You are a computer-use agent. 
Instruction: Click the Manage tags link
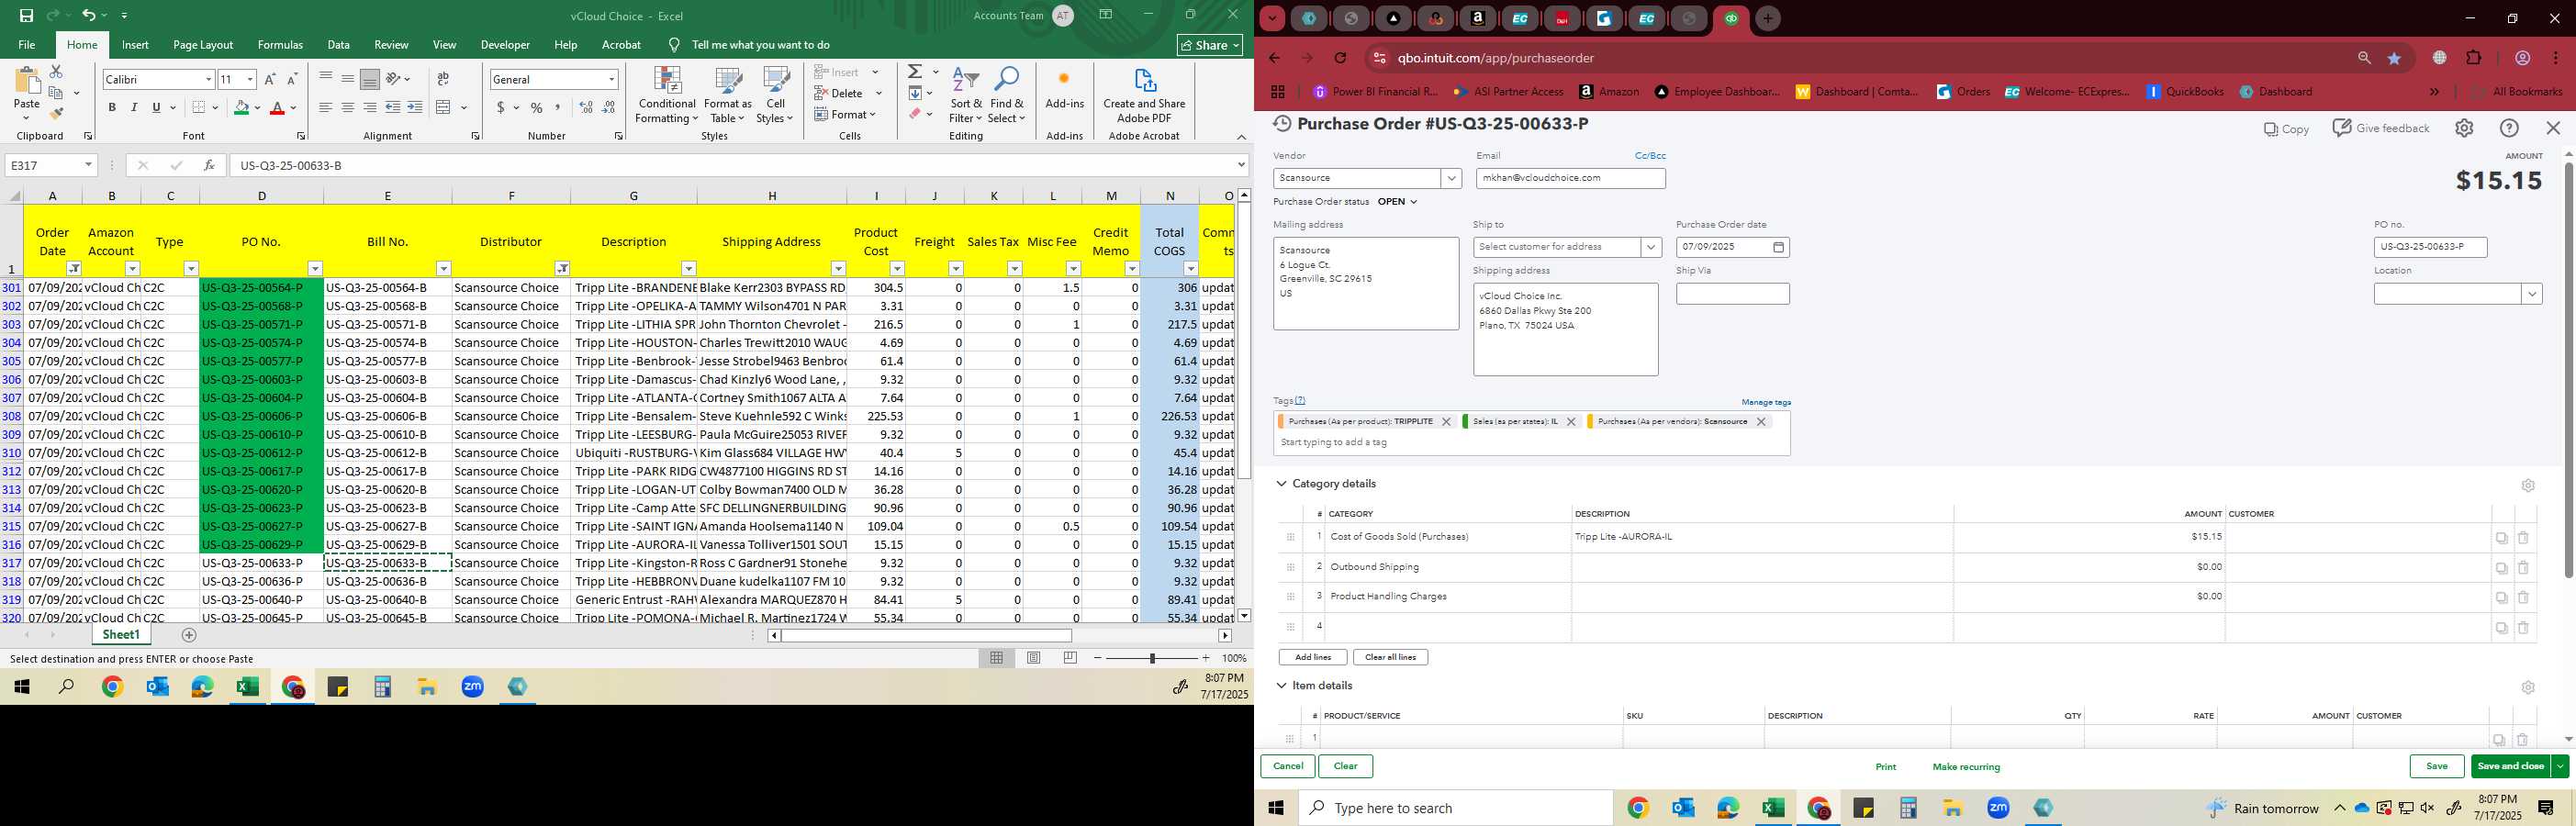coord(1766,402)
